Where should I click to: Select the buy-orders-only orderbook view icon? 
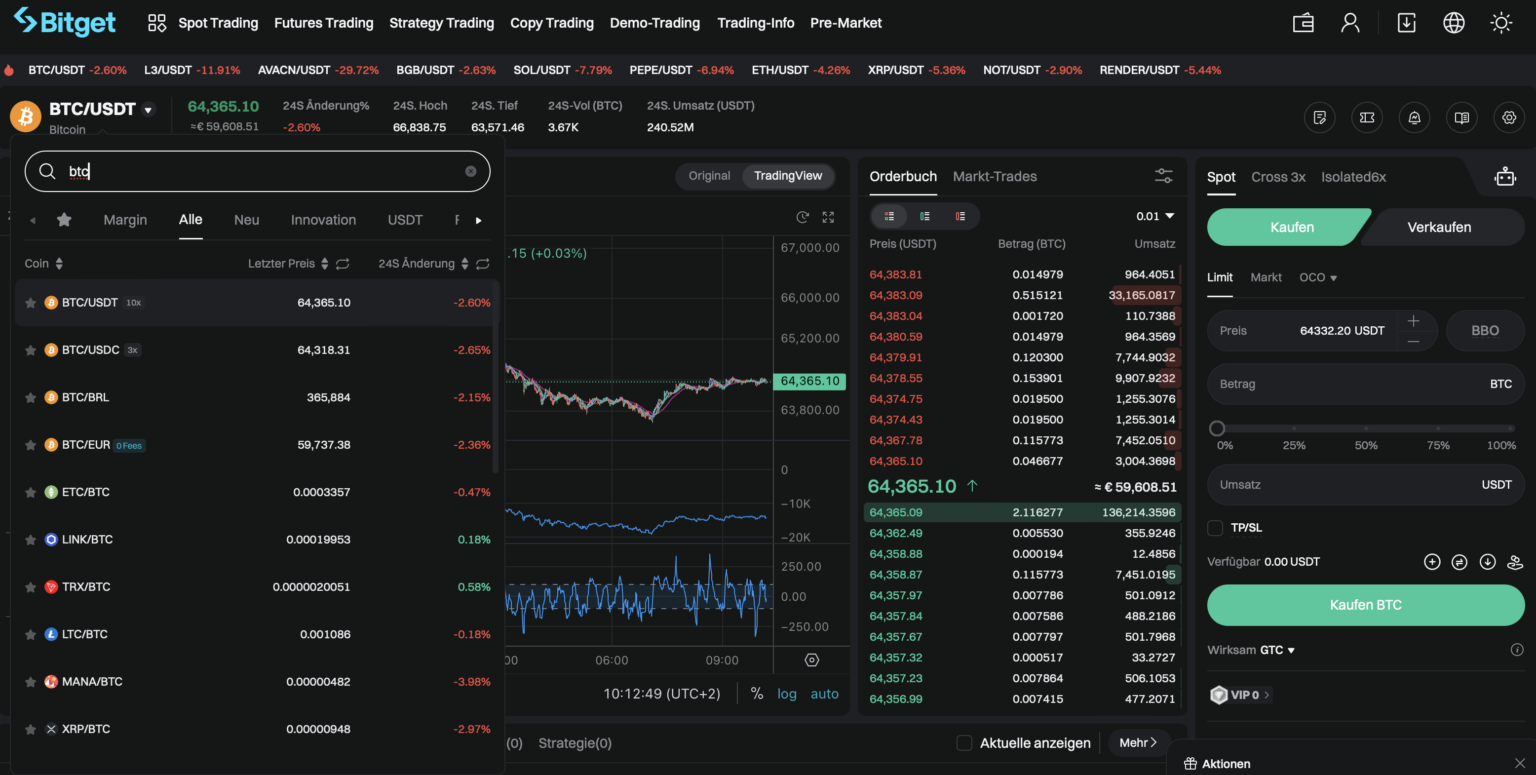pyautogui.click(x=924, y=216)
